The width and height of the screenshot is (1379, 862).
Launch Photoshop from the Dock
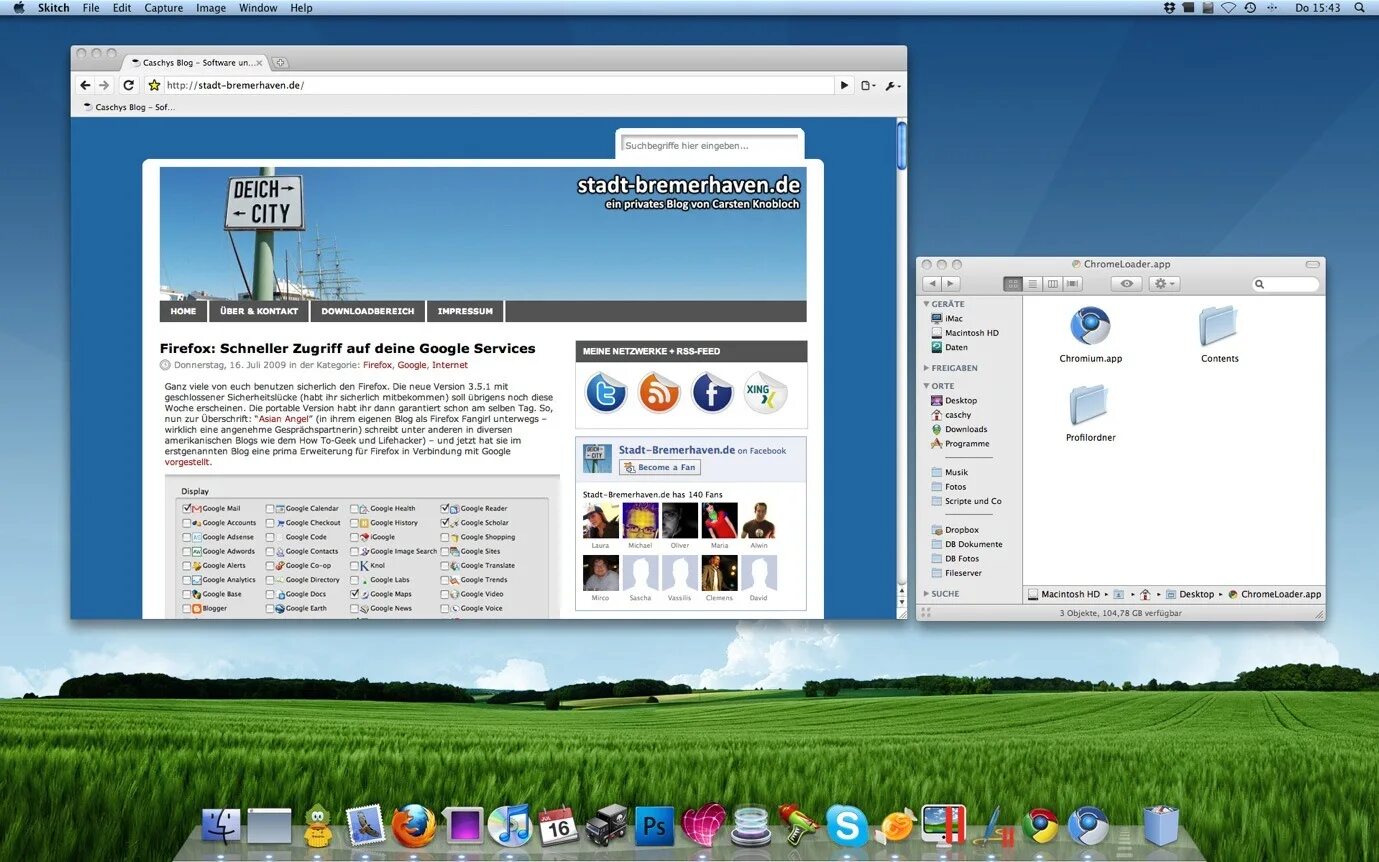[654, 826]
